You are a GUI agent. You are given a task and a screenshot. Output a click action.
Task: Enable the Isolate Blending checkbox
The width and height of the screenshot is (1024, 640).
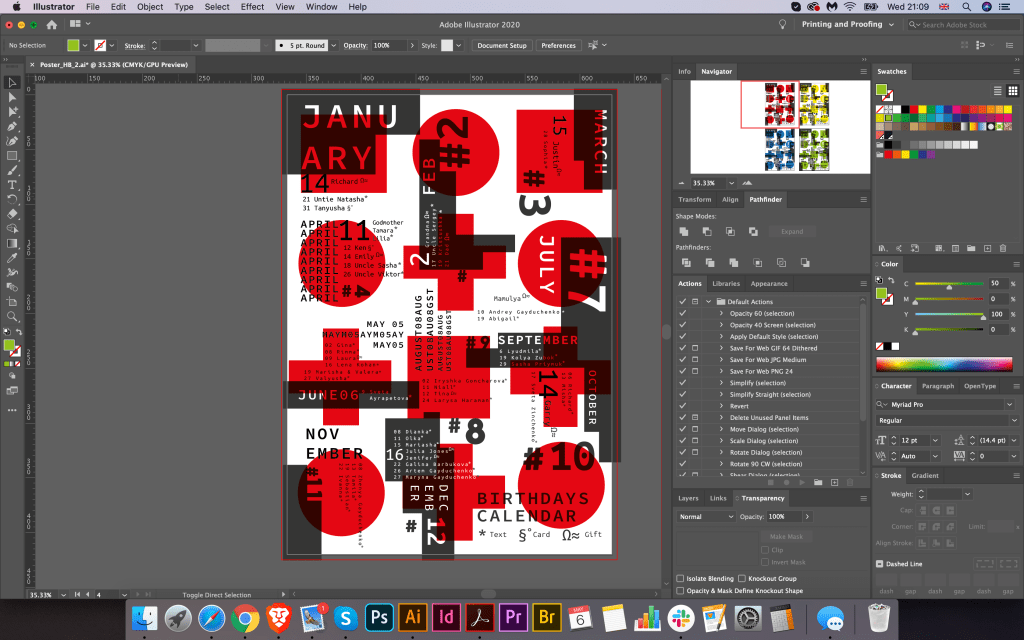680,578
